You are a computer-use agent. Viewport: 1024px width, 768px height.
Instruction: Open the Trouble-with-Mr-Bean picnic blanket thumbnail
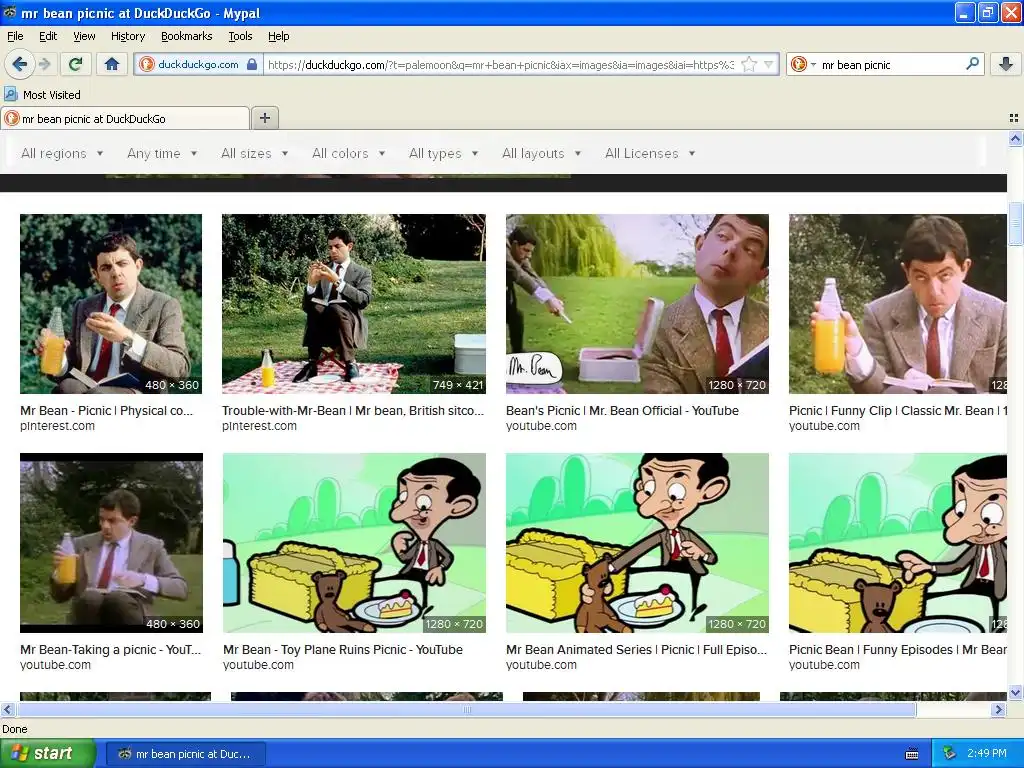(354, 304)
